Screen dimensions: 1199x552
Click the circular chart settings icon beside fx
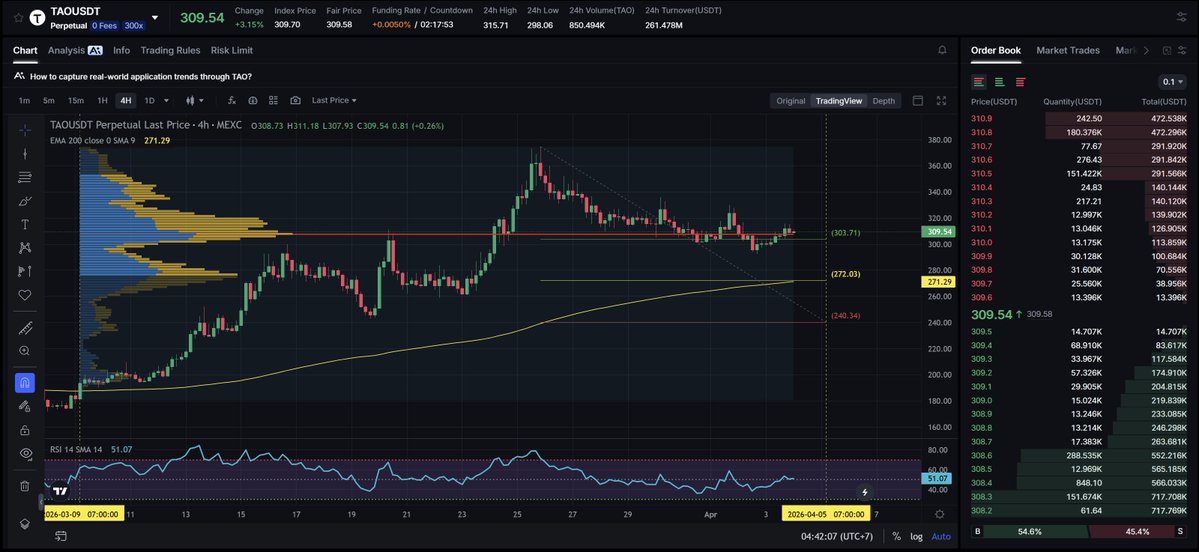253,100
